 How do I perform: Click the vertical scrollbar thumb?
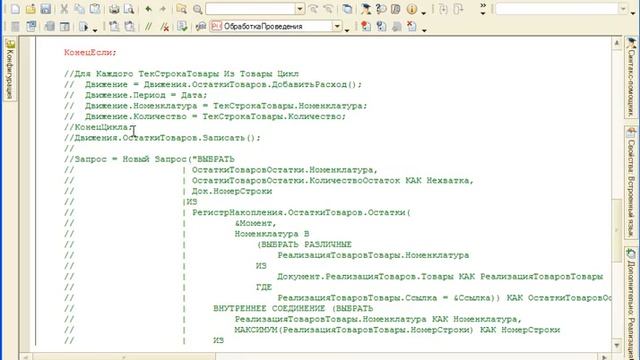pos(616,230)
